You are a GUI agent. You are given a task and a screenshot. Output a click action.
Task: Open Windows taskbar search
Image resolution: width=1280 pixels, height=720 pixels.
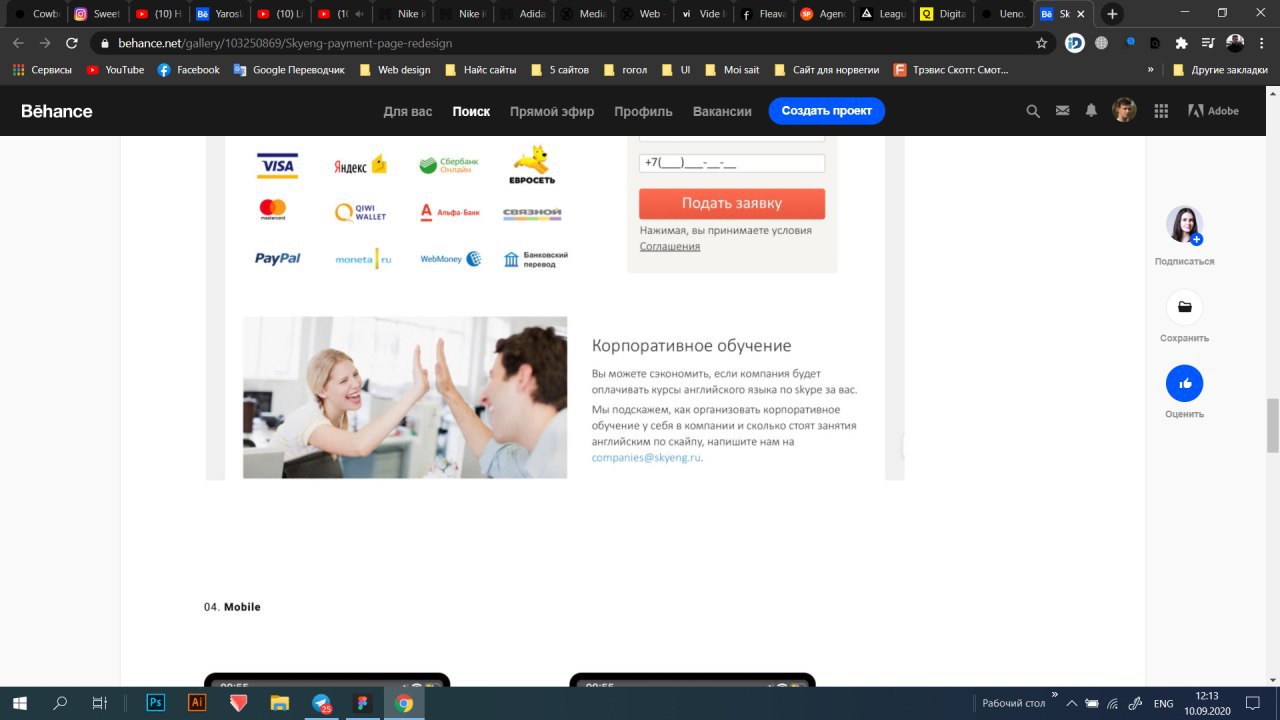pyautogui.click(x=60, y=703)
